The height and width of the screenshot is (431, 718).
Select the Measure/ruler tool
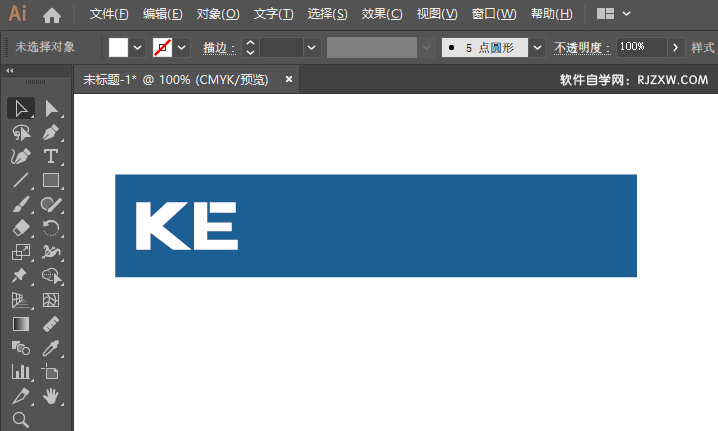(x=51, y=324)
